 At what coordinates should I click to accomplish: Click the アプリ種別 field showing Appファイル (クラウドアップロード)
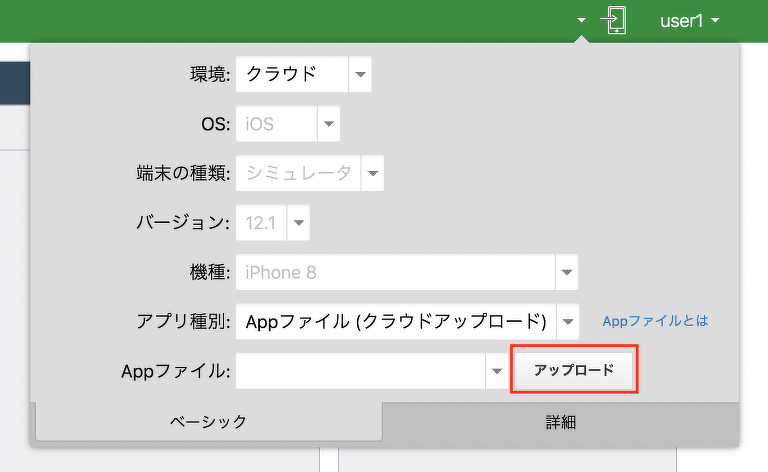395,321
